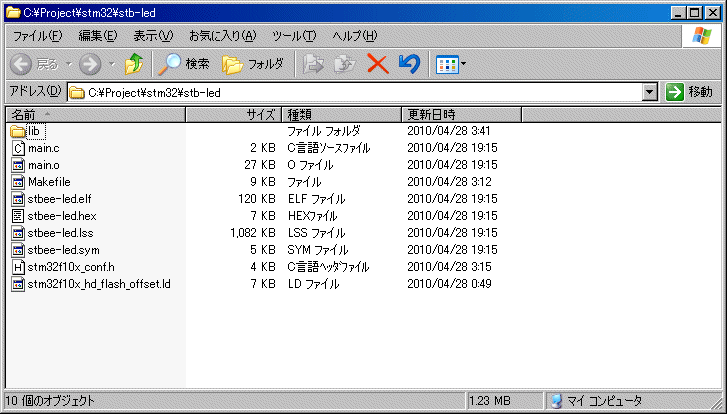
Task: Open the Tools (ツール) menu
Action: 294,36
